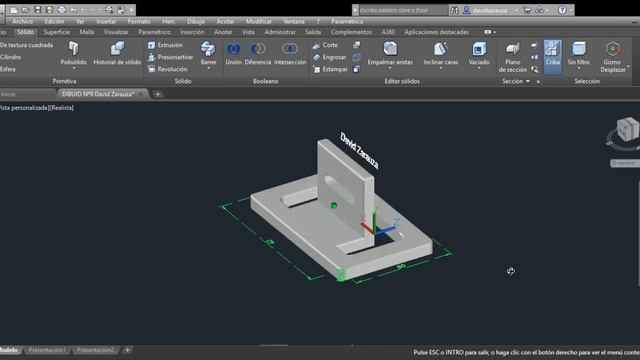Open the Ventana menu

coord(294,21)
